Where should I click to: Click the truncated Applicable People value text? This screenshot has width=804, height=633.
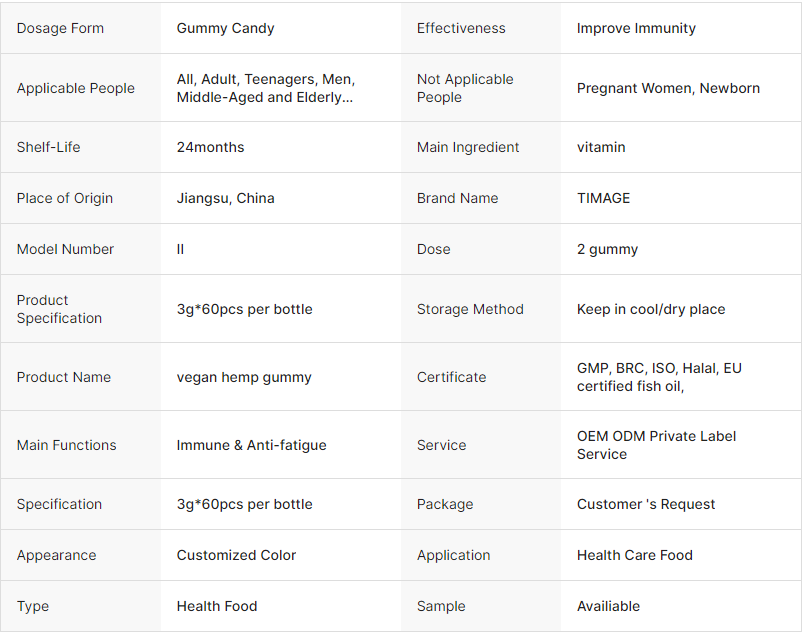coord(265,88)
